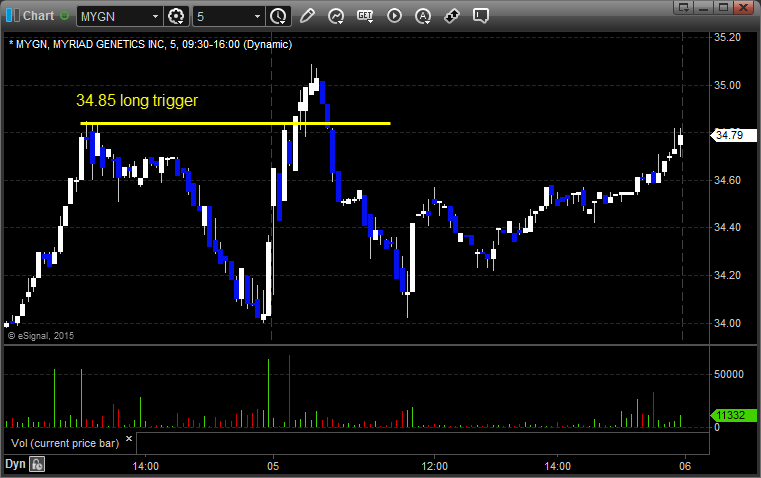Select the pencil drawing tool

coord(307,16)
